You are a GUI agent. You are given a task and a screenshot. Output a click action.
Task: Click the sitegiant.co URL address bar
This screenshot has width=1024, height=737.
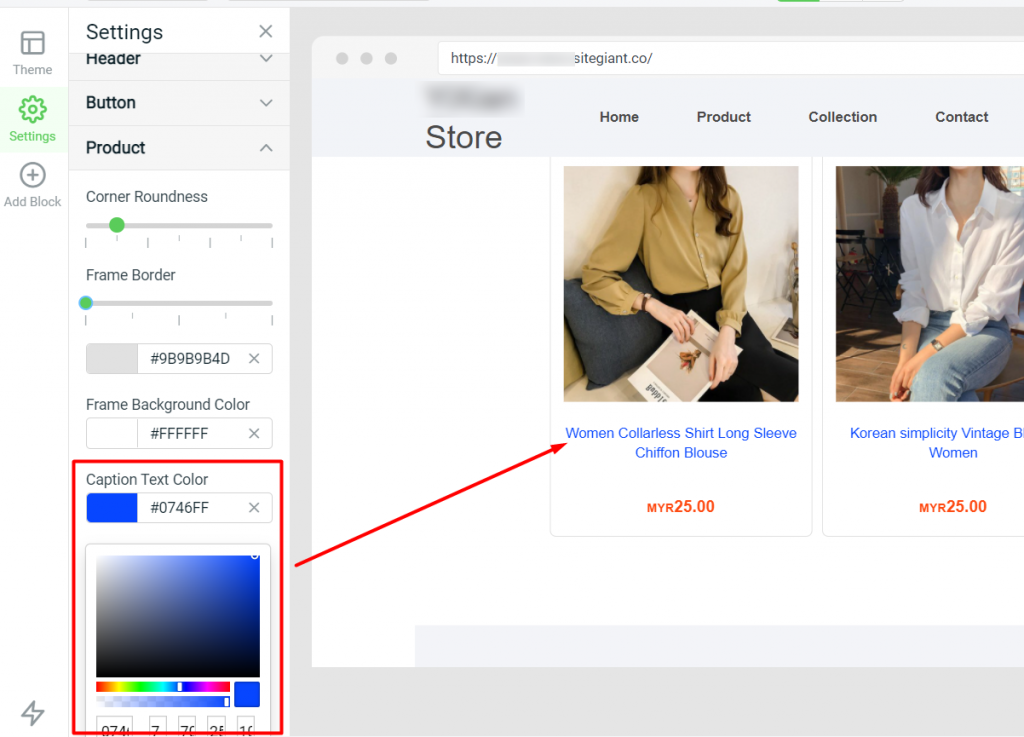pos(731,58)
